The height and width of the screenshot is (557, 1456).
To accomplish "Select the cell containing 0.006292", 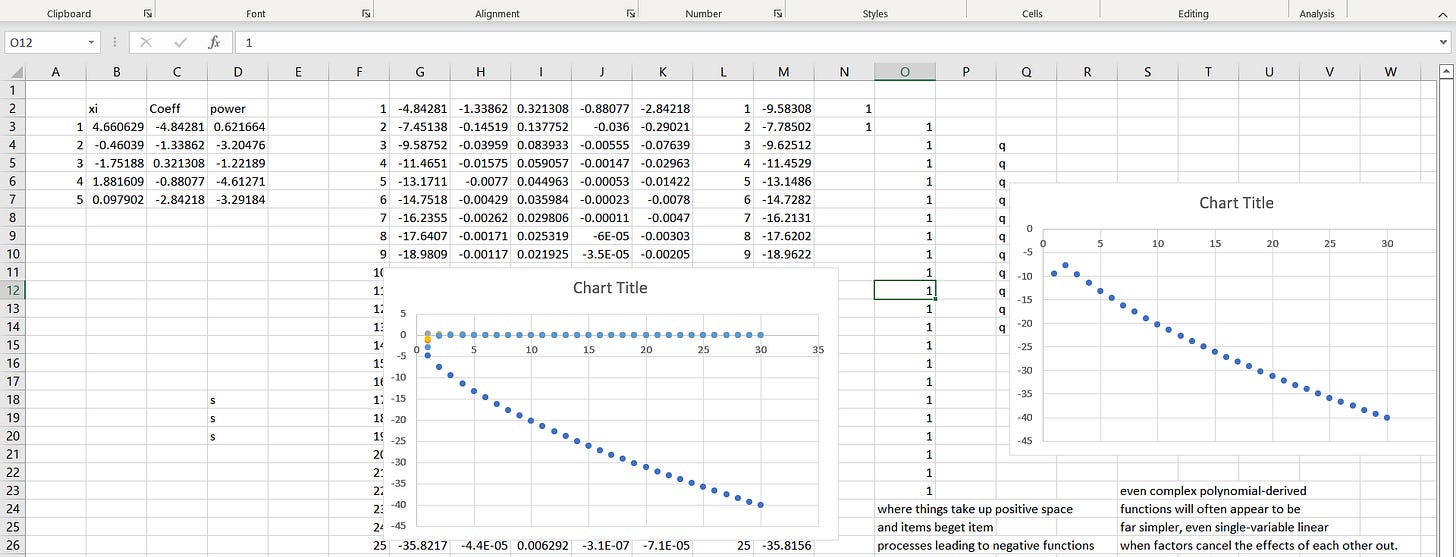I will 541,546.
